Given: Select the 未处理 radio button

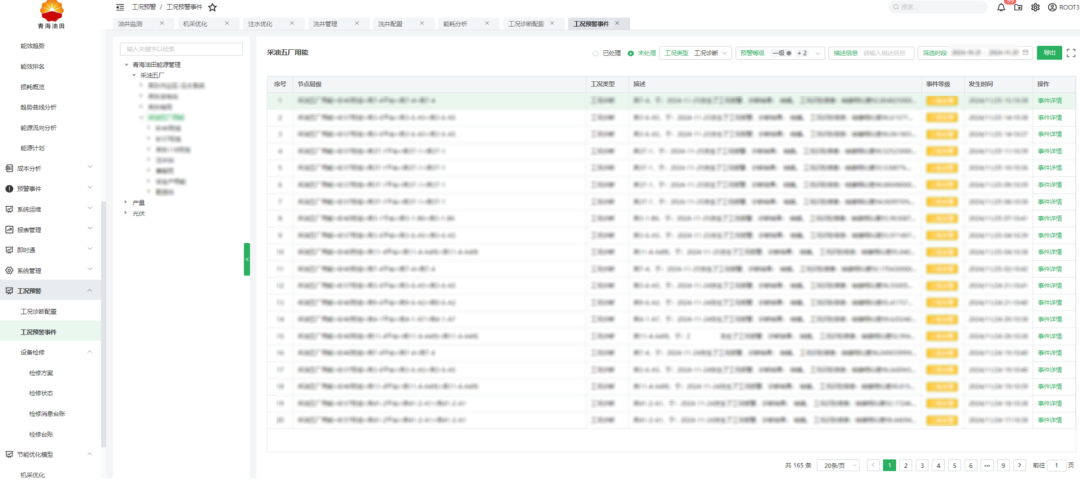Looking at the screenshot, I should 631,53.
